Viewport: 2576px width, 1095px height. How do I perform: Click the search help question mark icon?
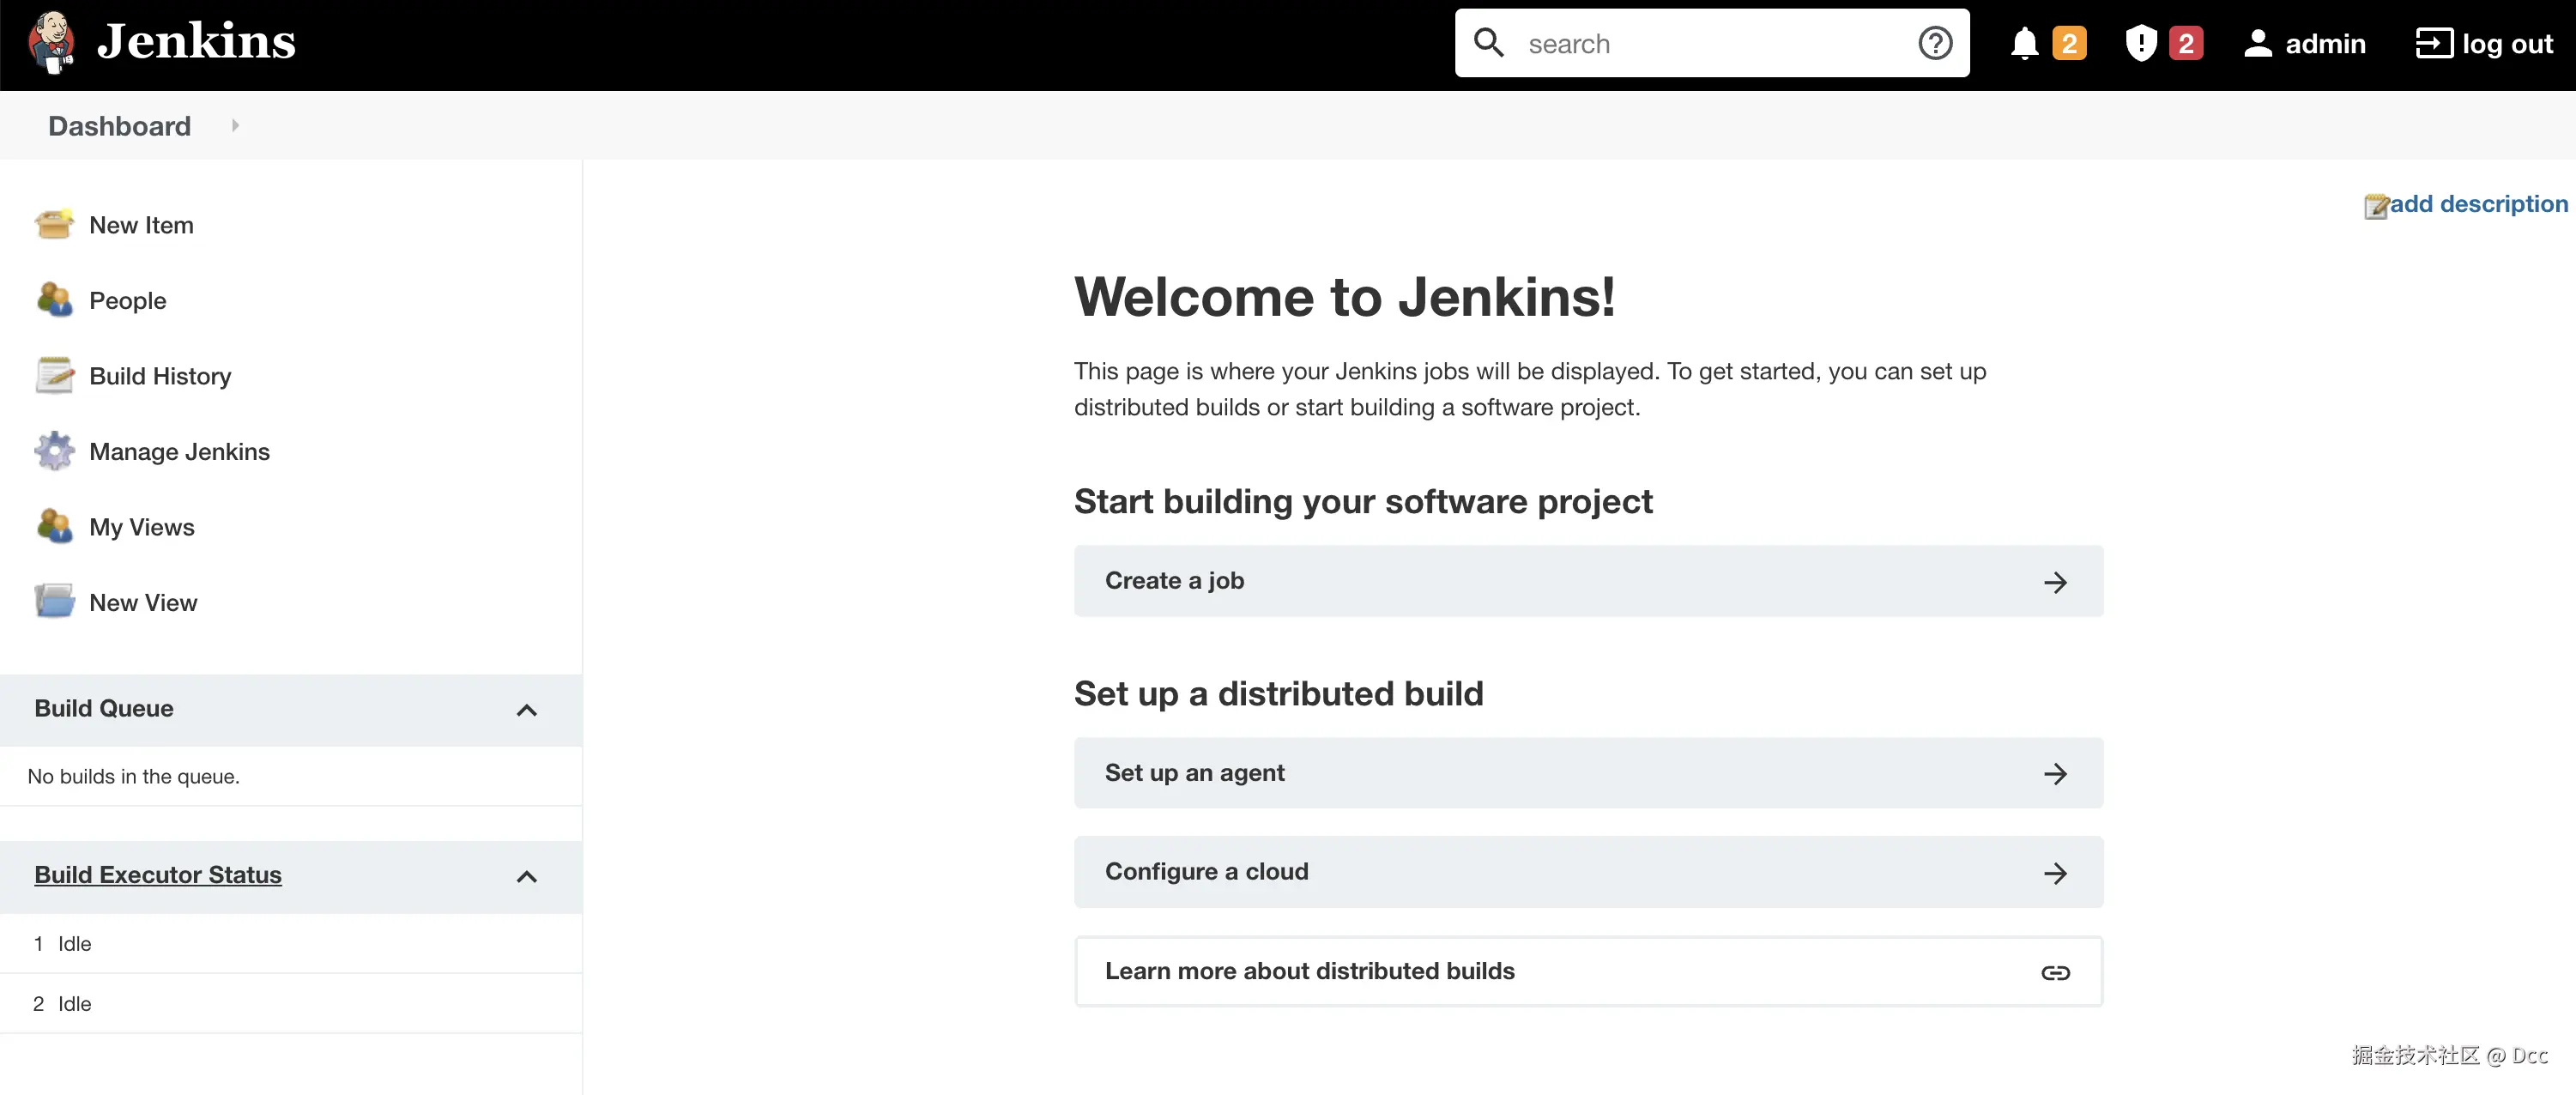point(1935,43)
